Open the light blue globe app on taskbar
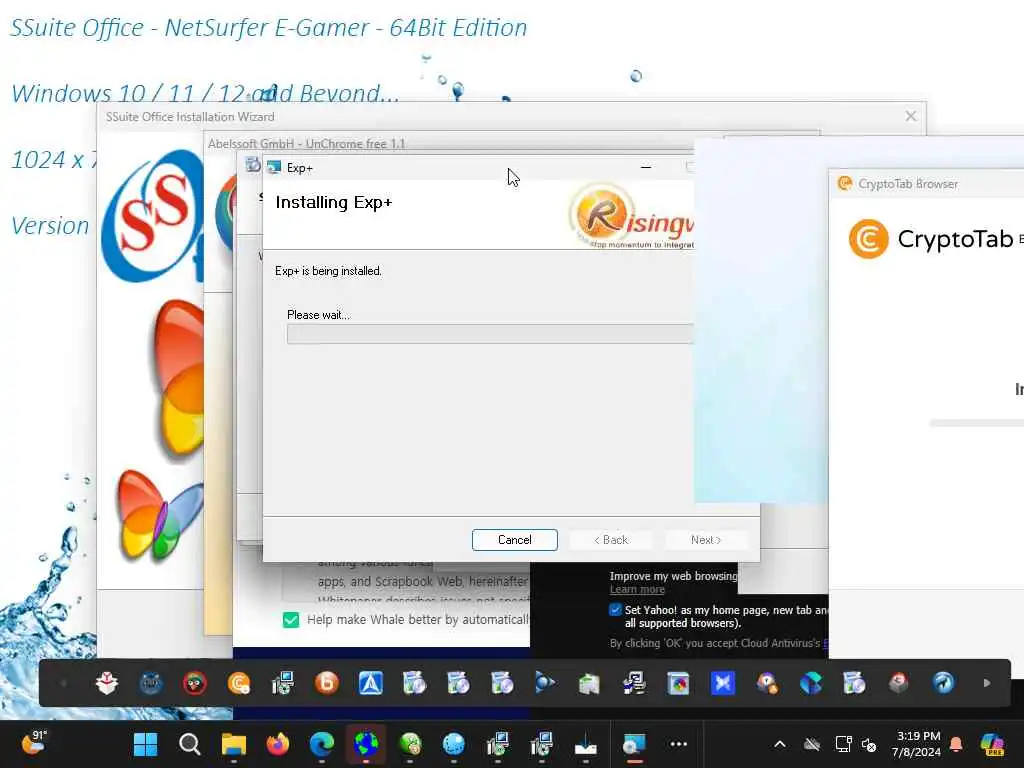Image resolution: width=1024 pixels, height=768 pixels. 453,744
